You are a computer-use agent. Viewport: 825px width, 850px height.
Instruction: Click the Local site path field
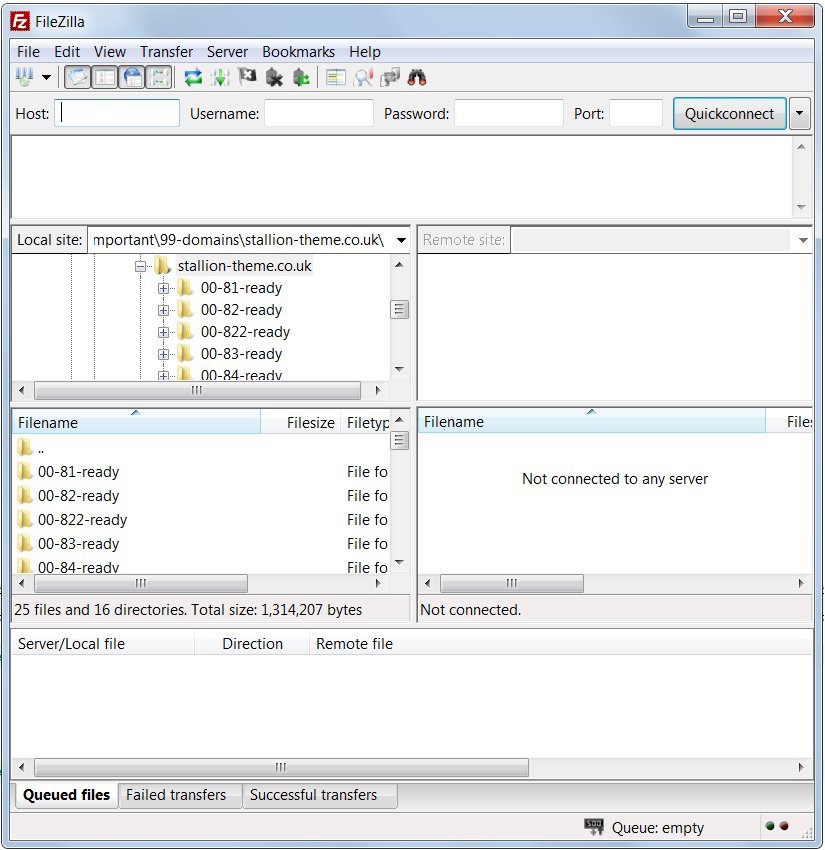click(241, 240)
